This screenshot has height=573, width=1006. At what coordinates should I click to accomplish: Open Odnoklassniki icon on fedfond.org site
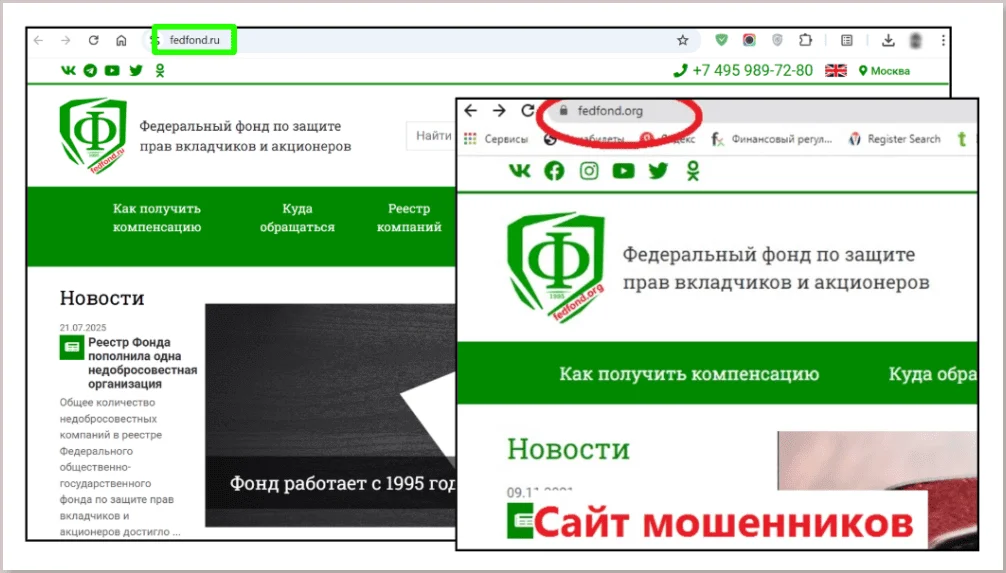tap(693, 171)
